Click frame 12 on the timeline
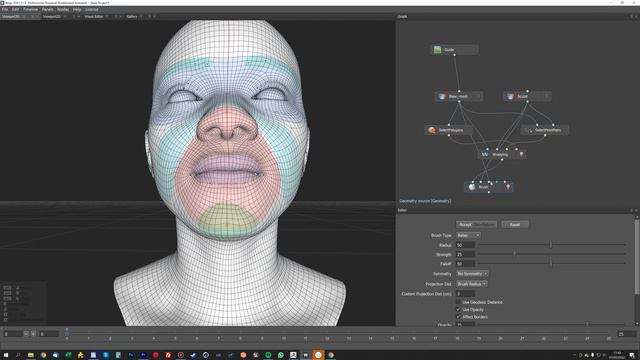640x360 pixels. coord(327,338)
